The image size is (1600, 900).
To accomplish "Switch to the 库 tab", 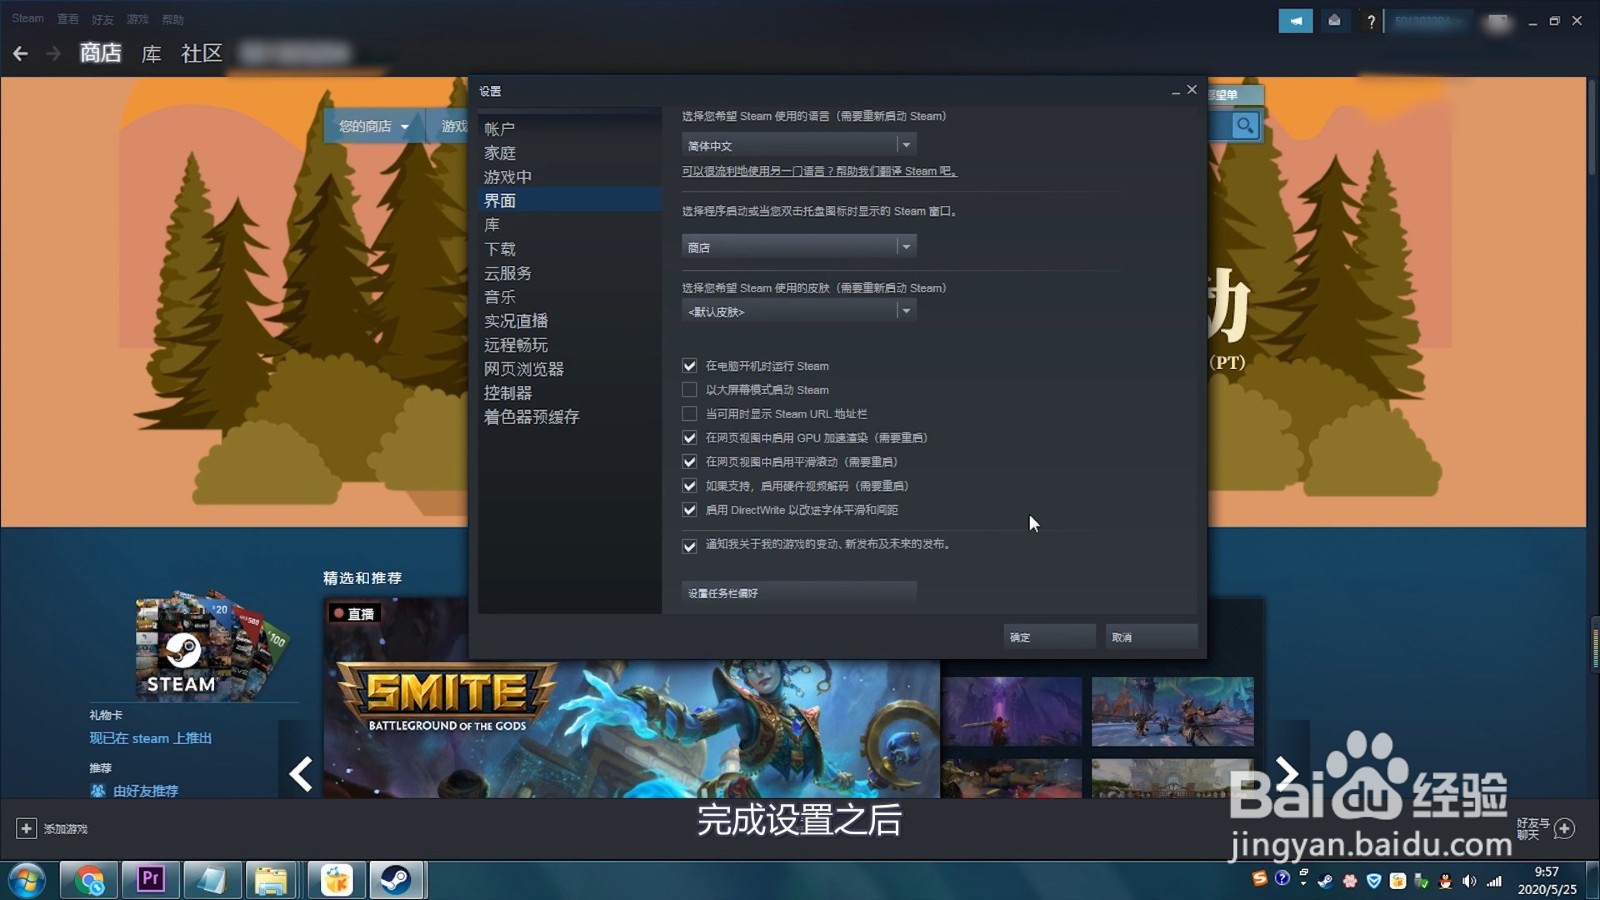I will tap(150, 54).
